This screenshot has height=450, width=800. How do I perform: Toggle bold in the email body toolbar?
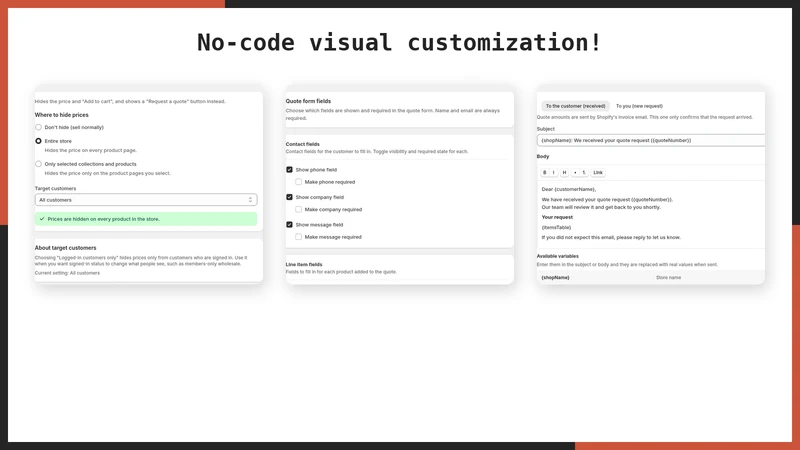[x=544, y=172]
